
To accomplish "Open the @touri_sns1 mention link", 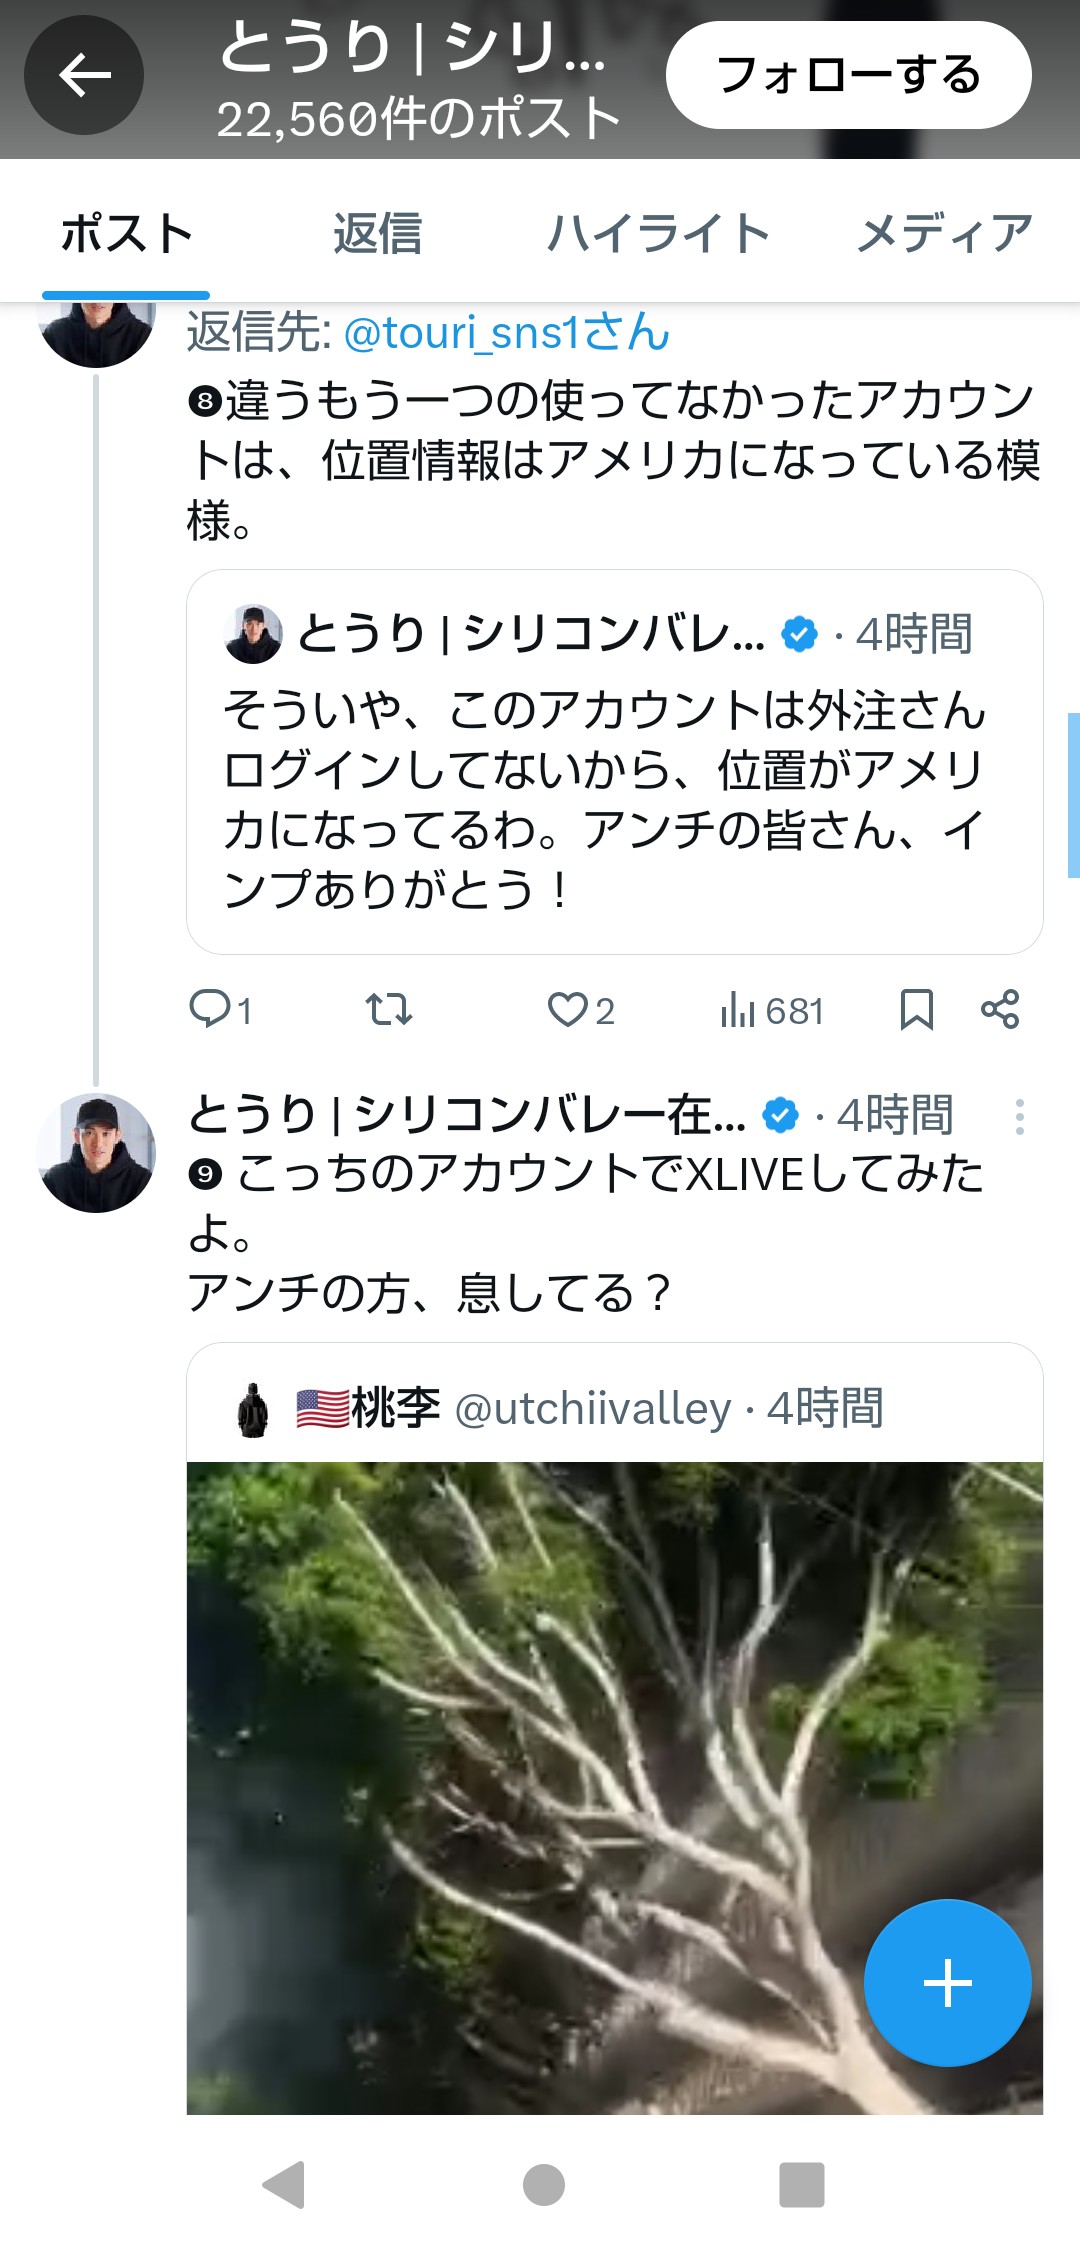I will [x=506, y=332].
